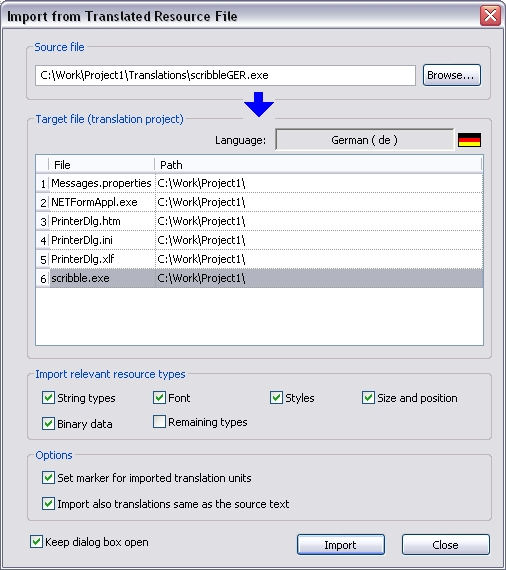506x570 pixels.
Task: Uncheck Import also translations same as source
Action: [48, 504]
